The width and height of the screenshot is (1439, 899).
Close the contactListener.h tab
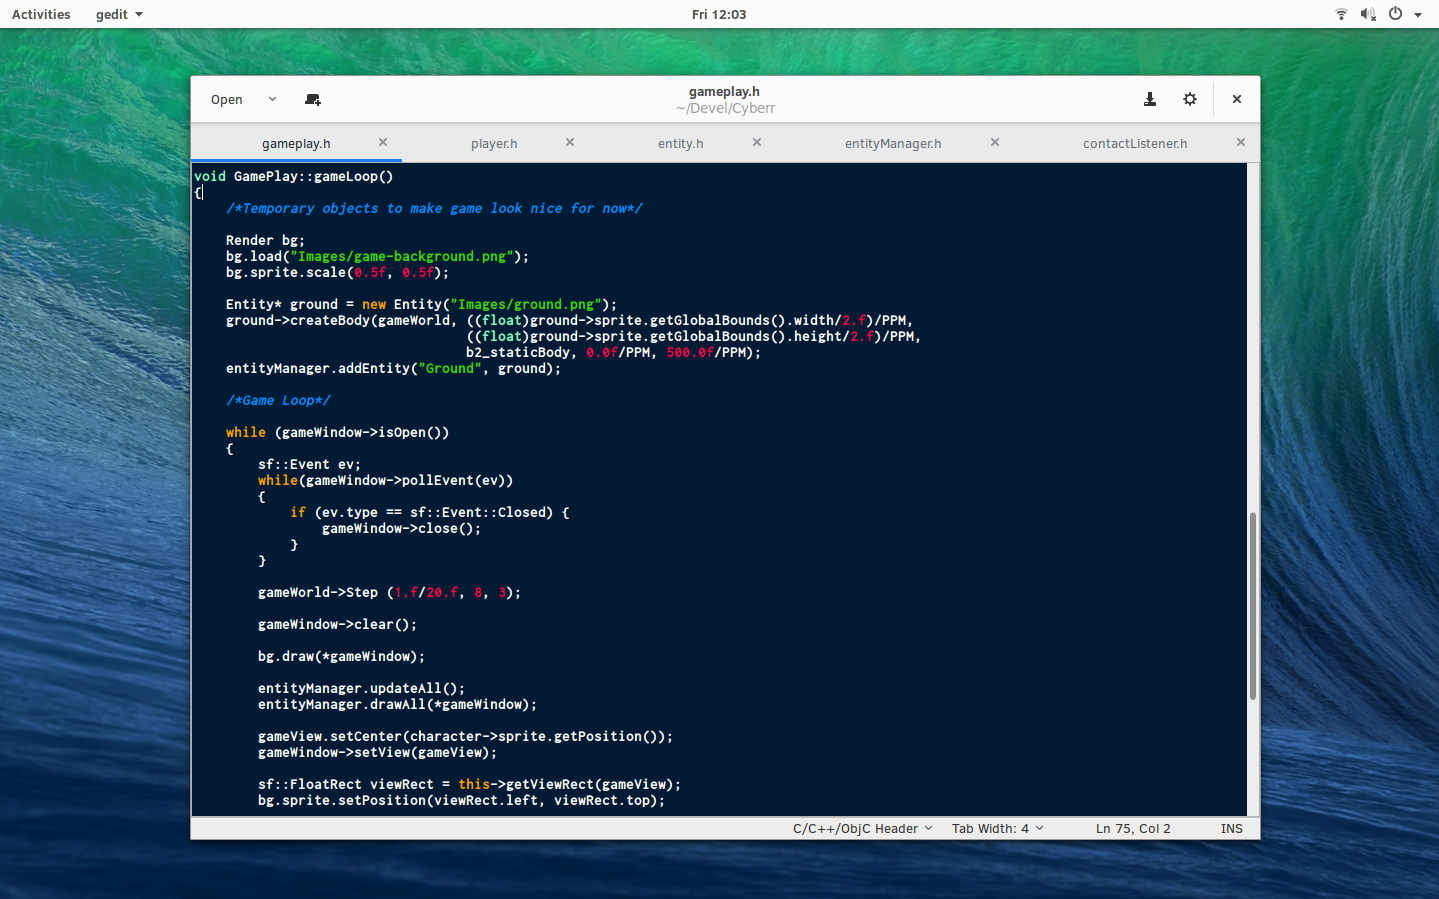pos(1241,143)
